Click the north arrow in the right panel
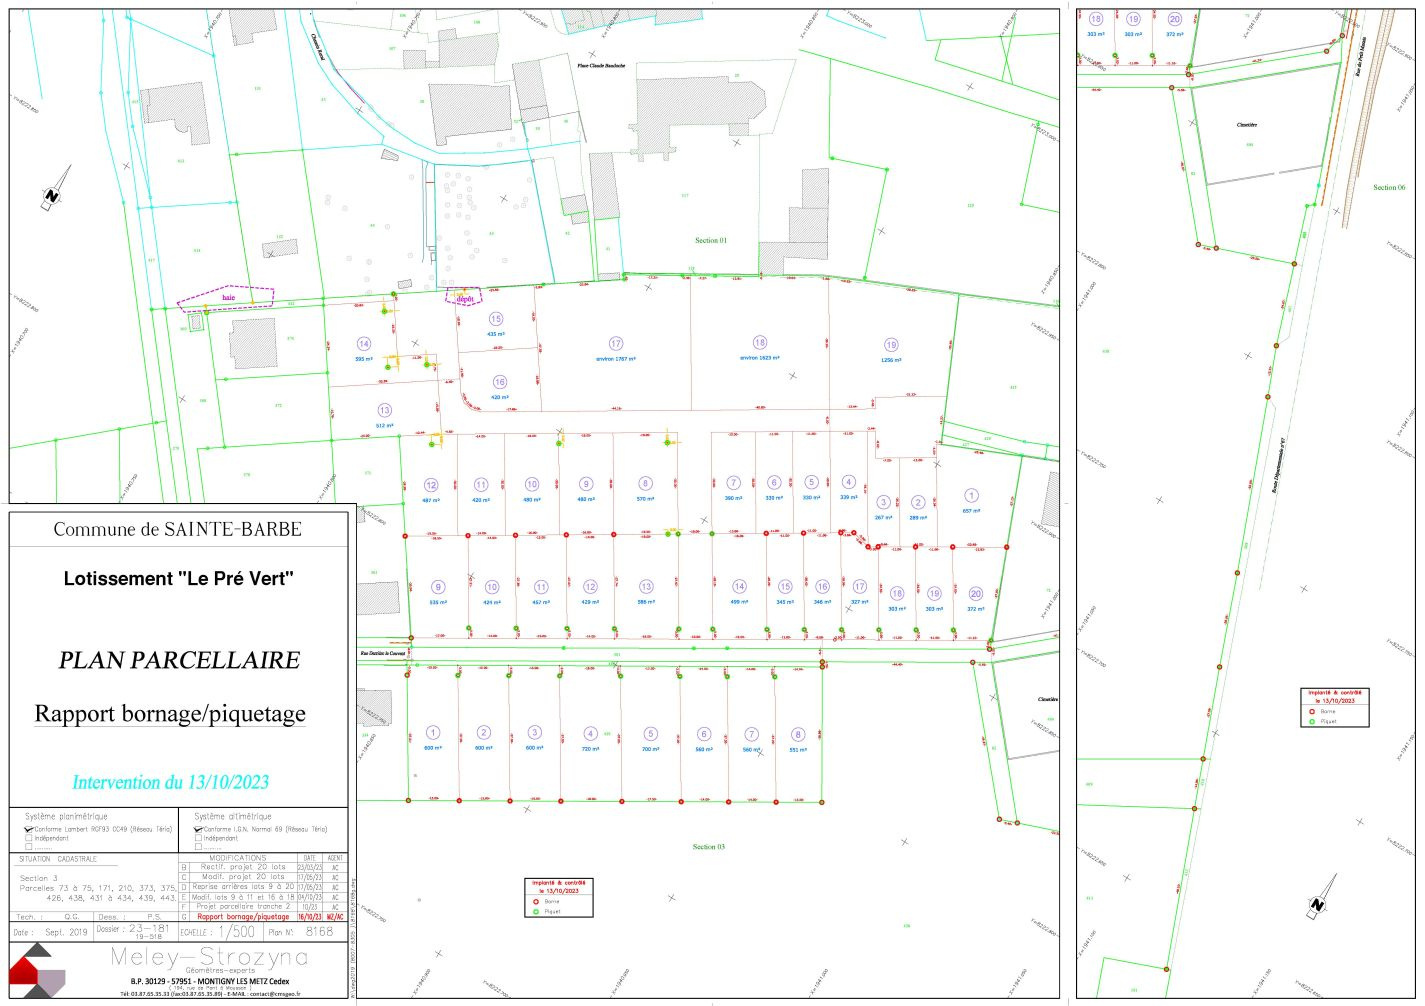This screenshot has width=1425, height=1006. pyautogui.click(x=1322, y=897)
